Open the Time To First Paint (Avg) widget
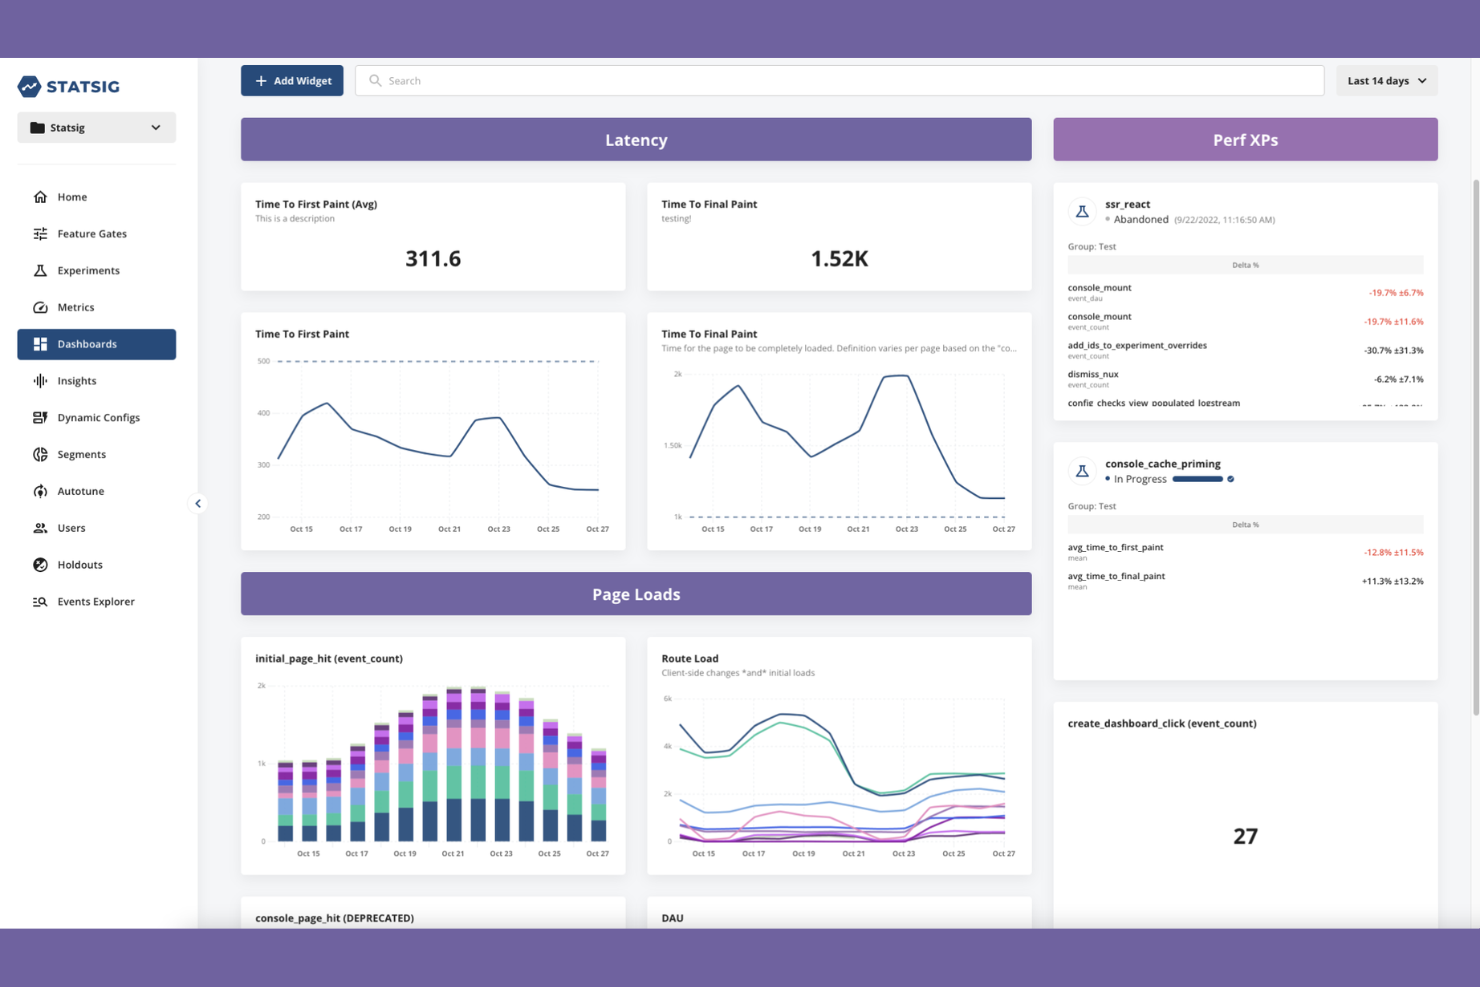Screen dimensions: 1480x987 [x=433, y=237]
